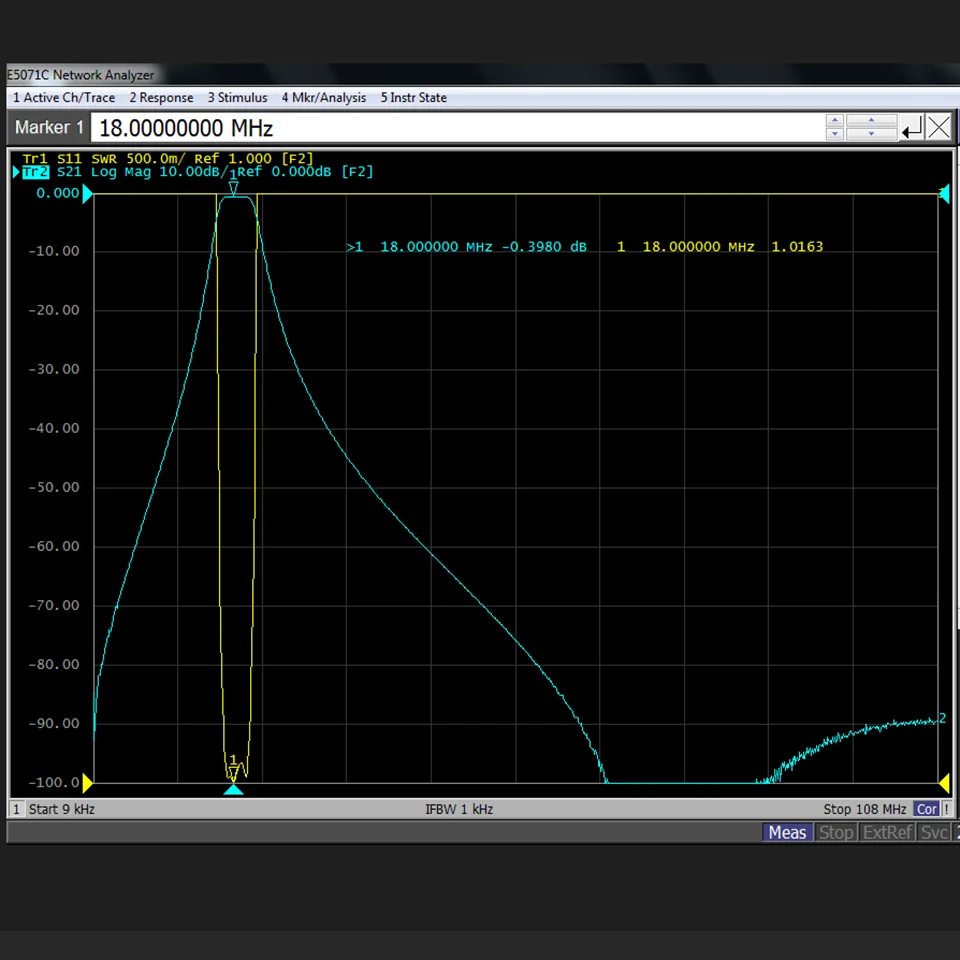The image size is (960, 960).
Task: Click the Start 9 kHz label
Action: (62, 809)
